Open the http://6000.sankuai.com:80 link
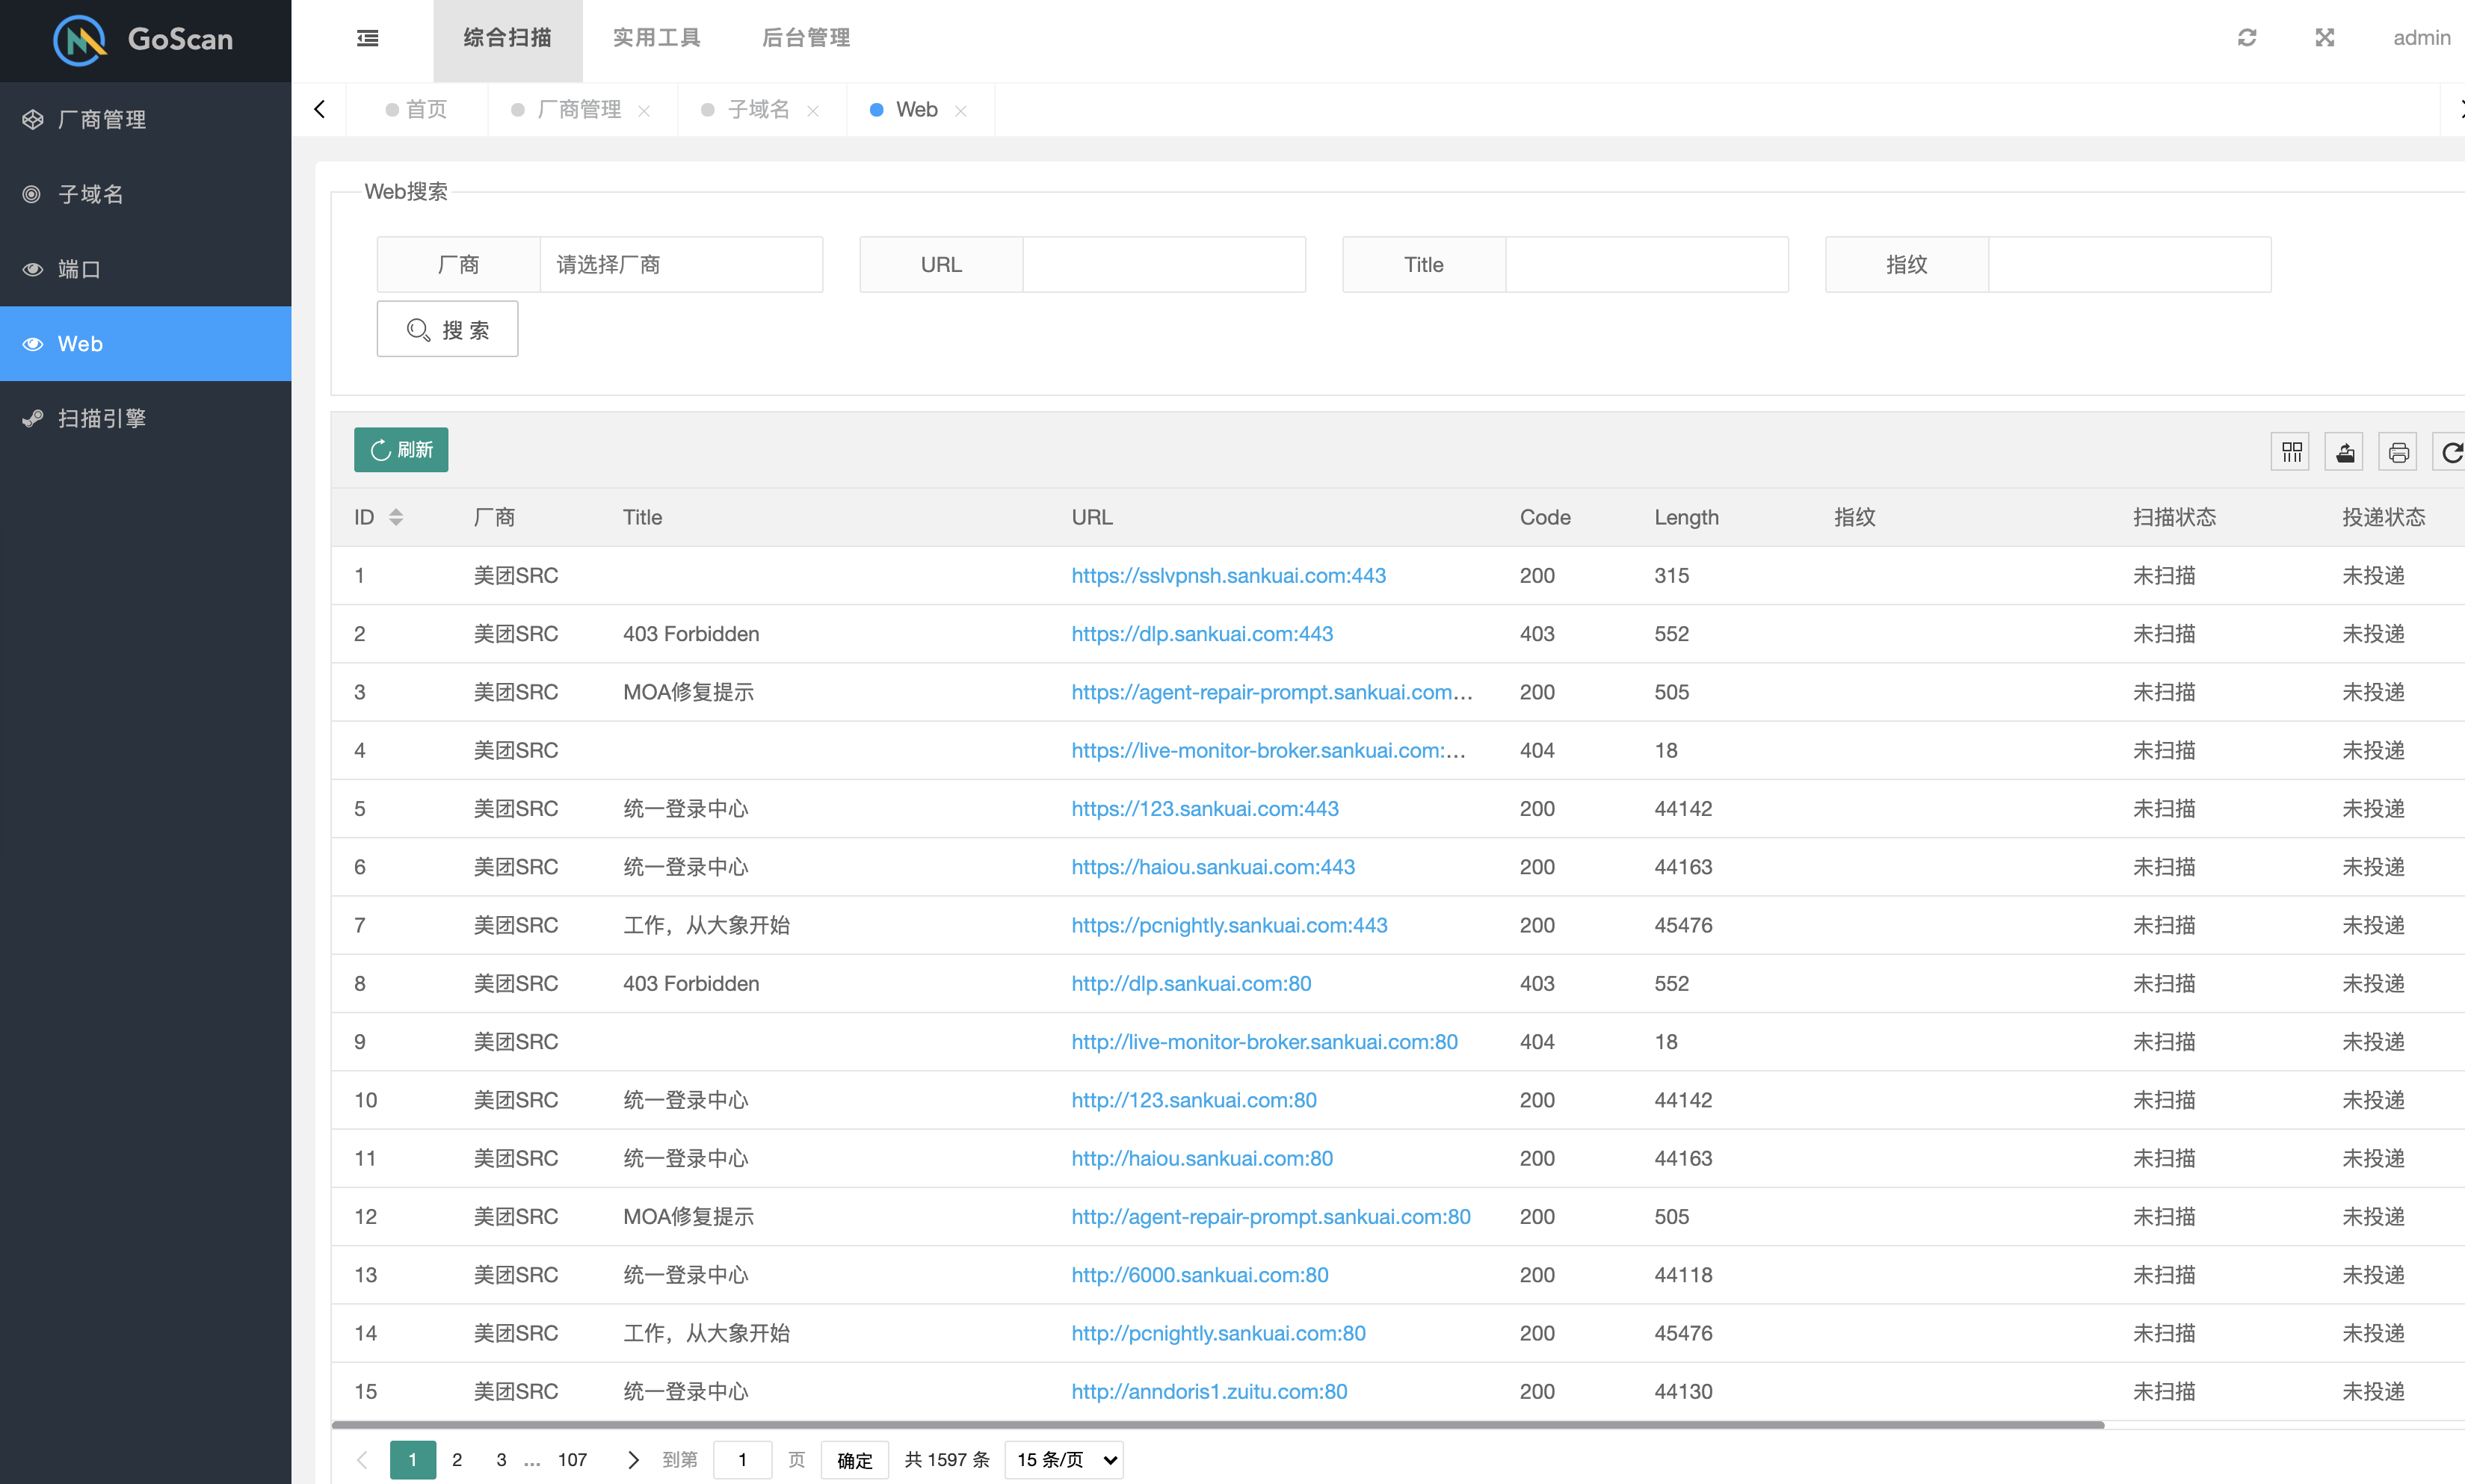Image resolution: width=2465 pixels, height=1484 pixels. pyautogui.click(x=1200, y=1275)
